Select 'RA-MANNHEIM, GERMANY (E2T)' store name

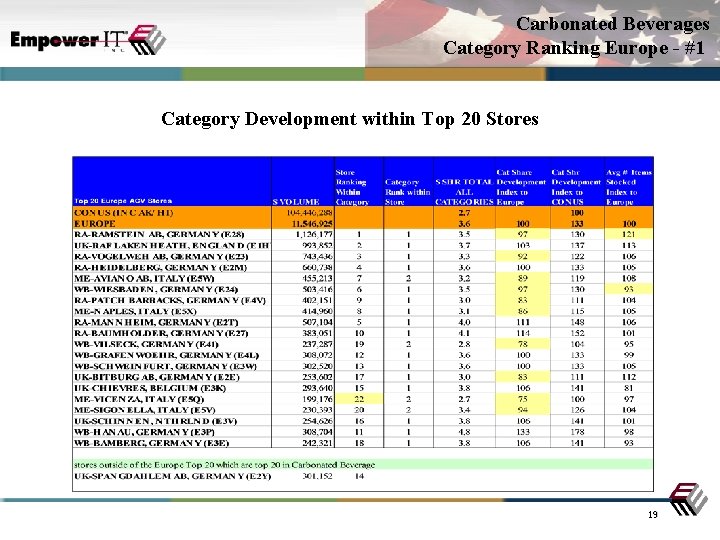[x=156, y=322]
